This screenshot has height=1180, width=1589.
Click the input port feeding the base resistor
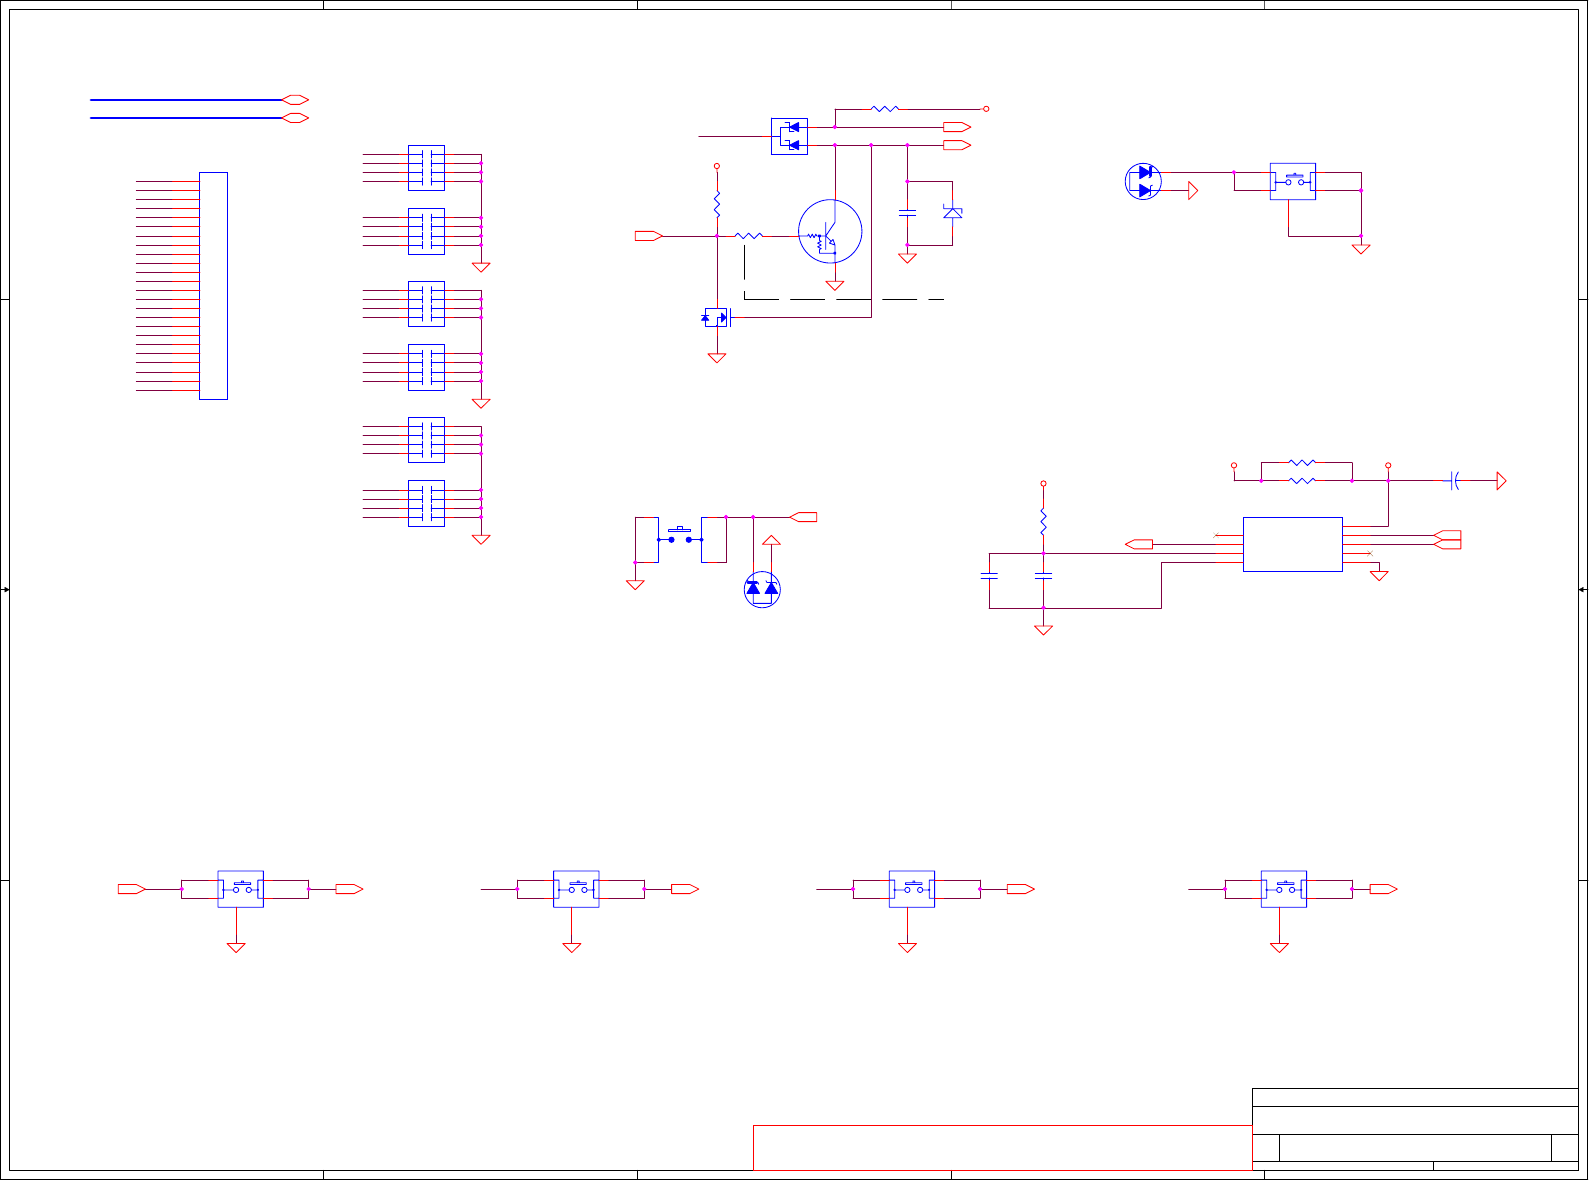(648, 236)
